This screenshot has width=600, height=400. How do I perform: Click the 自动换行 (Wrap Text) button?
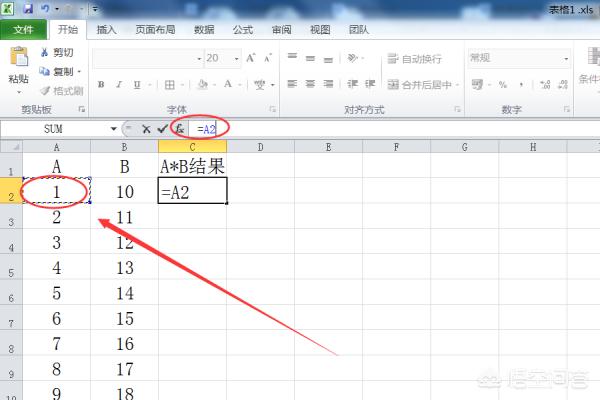click(418, 58)
